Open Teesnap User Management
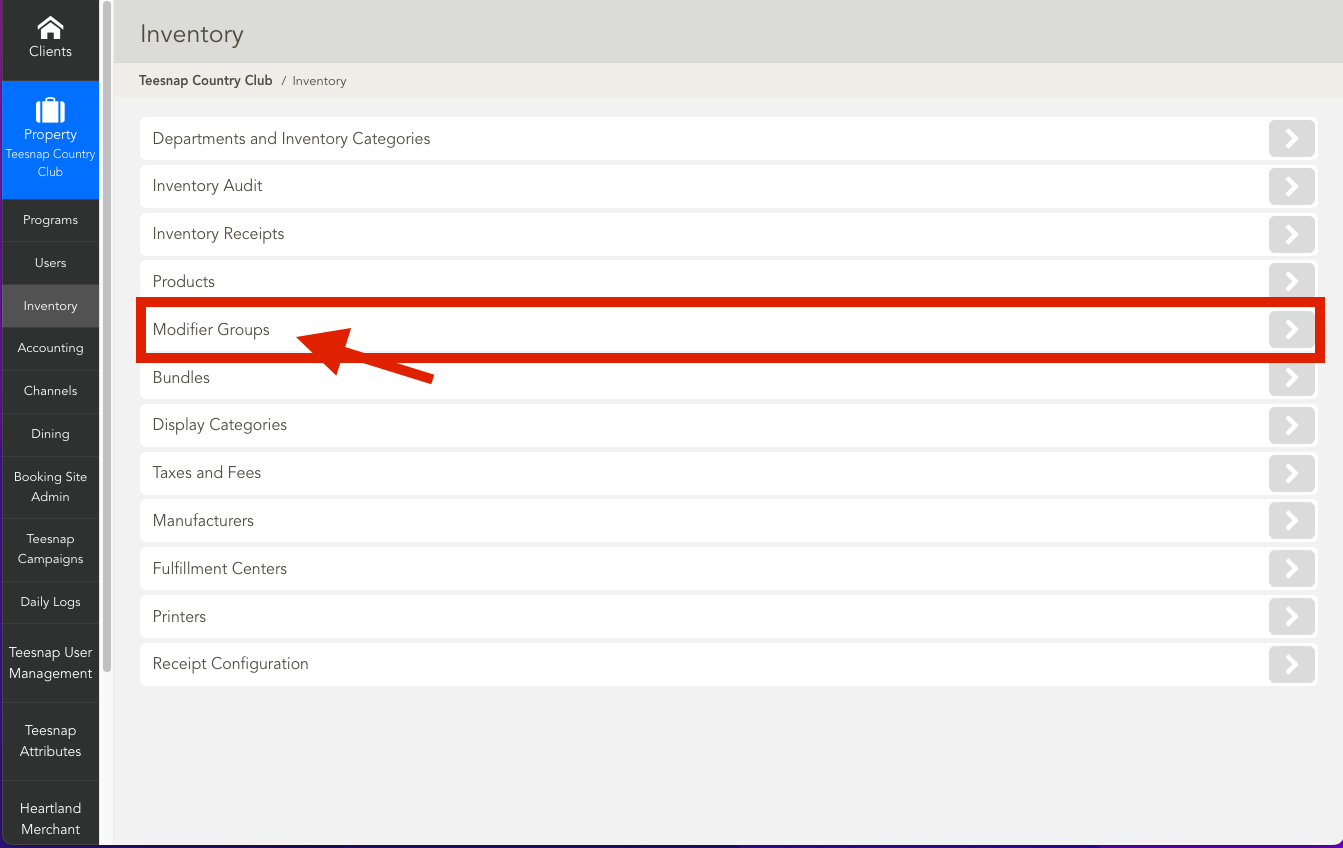The height and width of the screenshot is (848, 1343). tap(50, 663)
